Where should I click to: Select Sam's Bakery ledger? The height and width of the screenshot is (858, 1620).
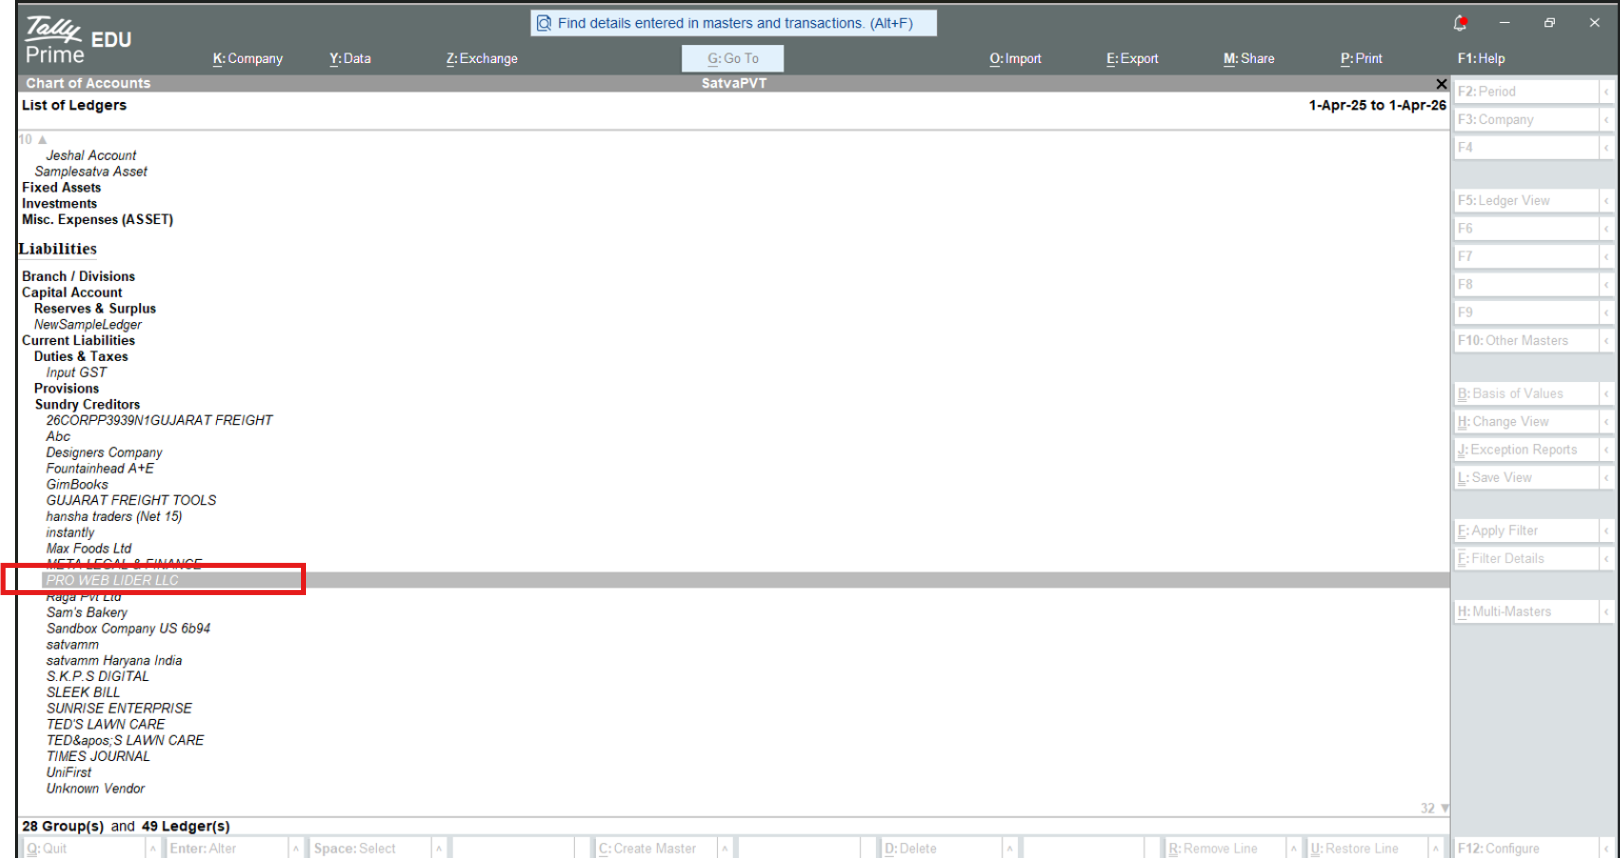(x=87, y=613)
